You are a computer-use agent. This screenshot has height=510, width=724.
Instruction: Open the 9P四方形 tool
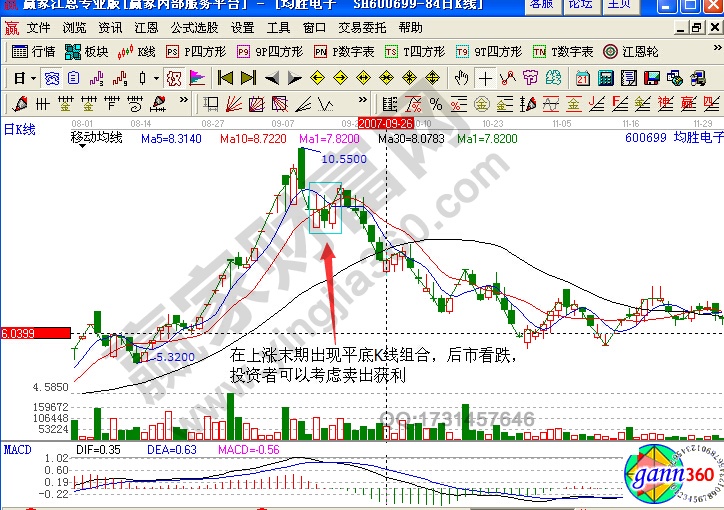[x=270, y=52]
